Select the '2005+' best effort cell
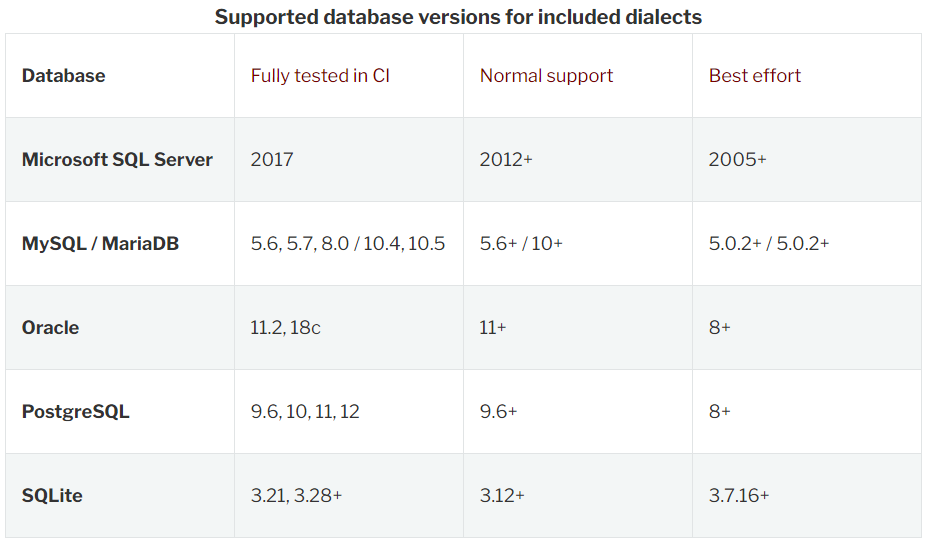The width and height of the screenshot is (933, 552). coord(737,160)
